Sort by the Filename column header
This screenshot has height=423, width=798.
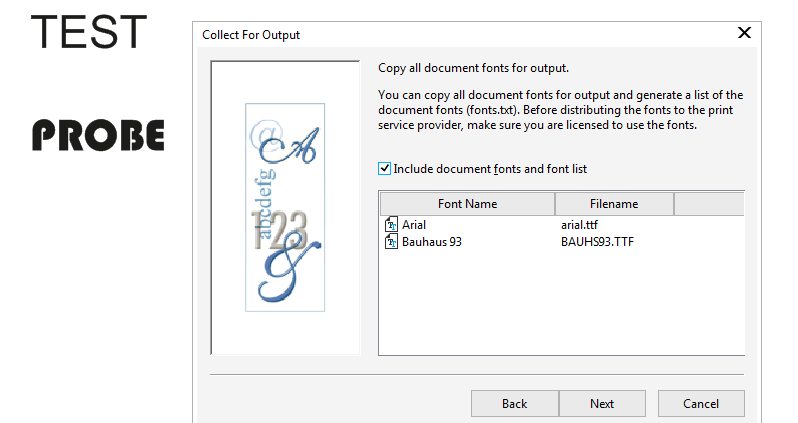[614, 204]
